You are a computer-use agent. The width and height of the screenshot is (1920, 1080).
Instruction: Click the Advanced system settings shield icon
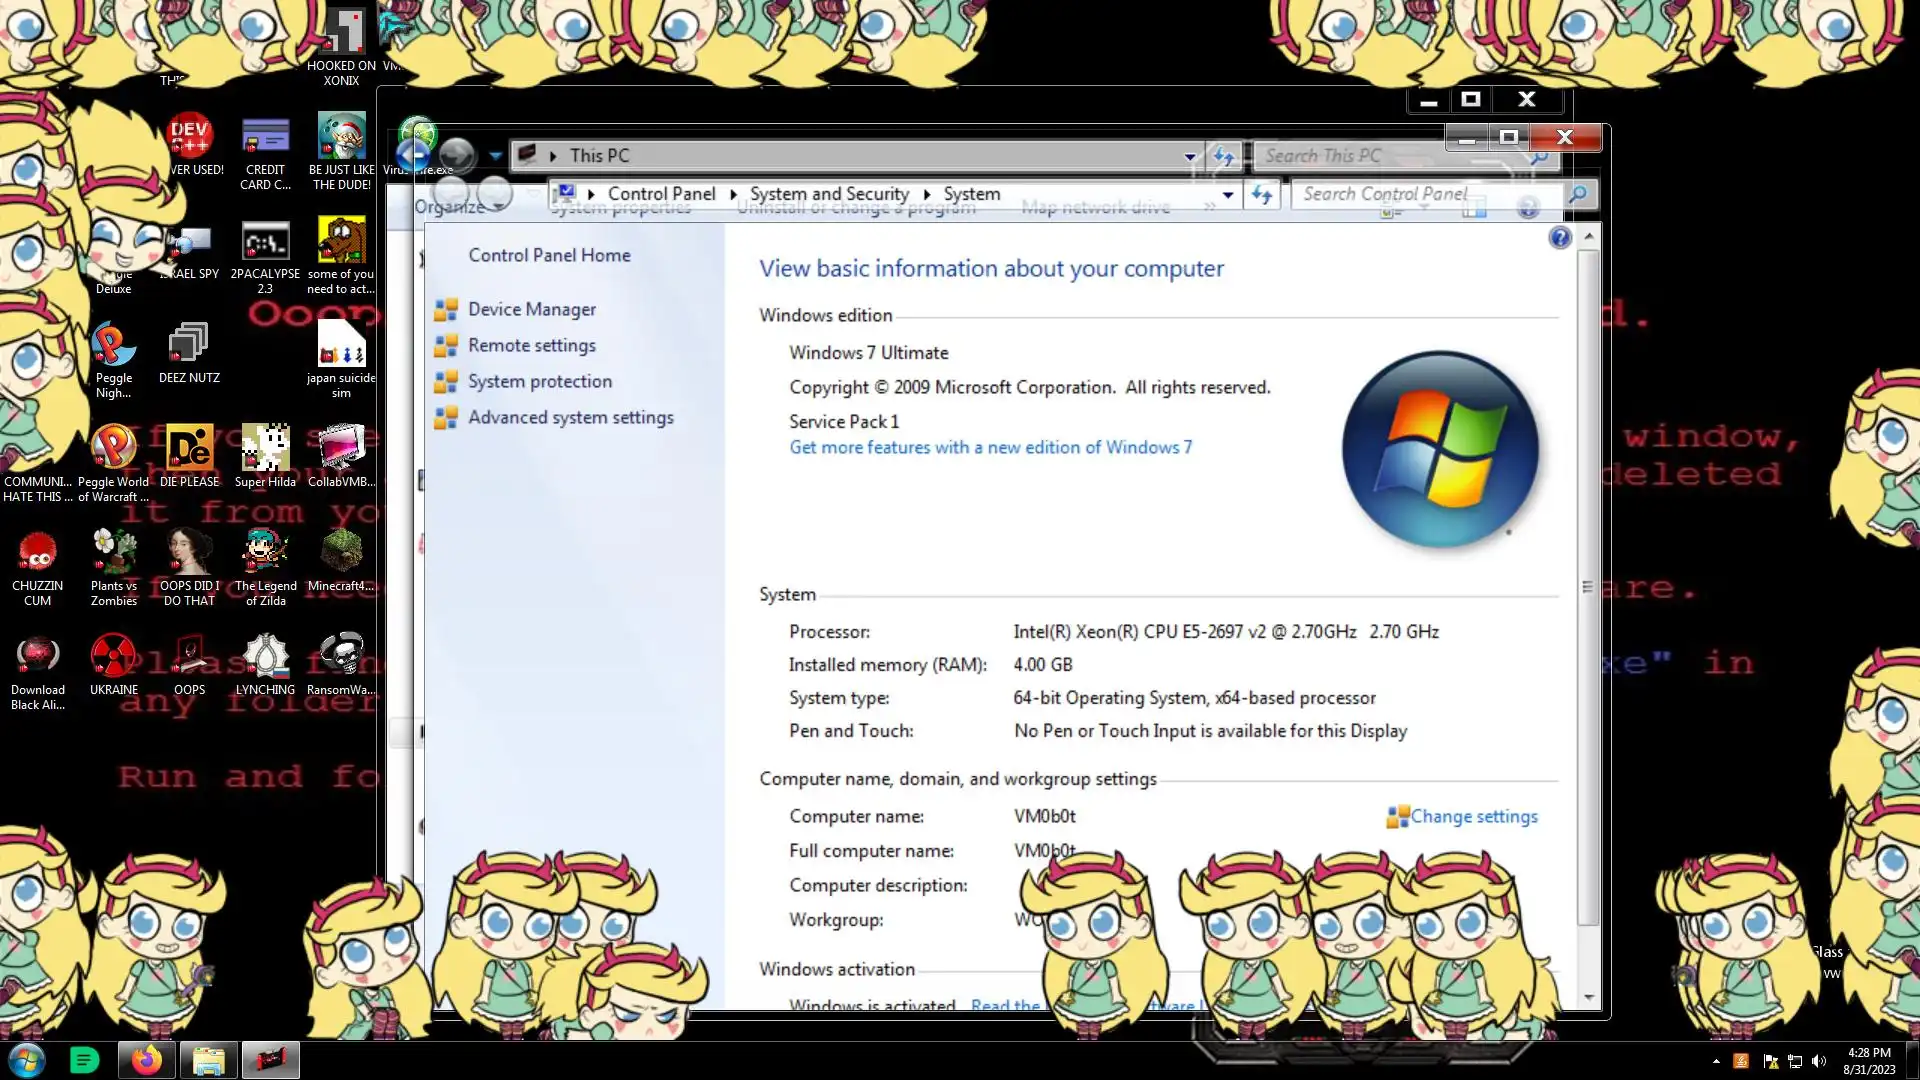pyautogui.click(x=446, y=418)
